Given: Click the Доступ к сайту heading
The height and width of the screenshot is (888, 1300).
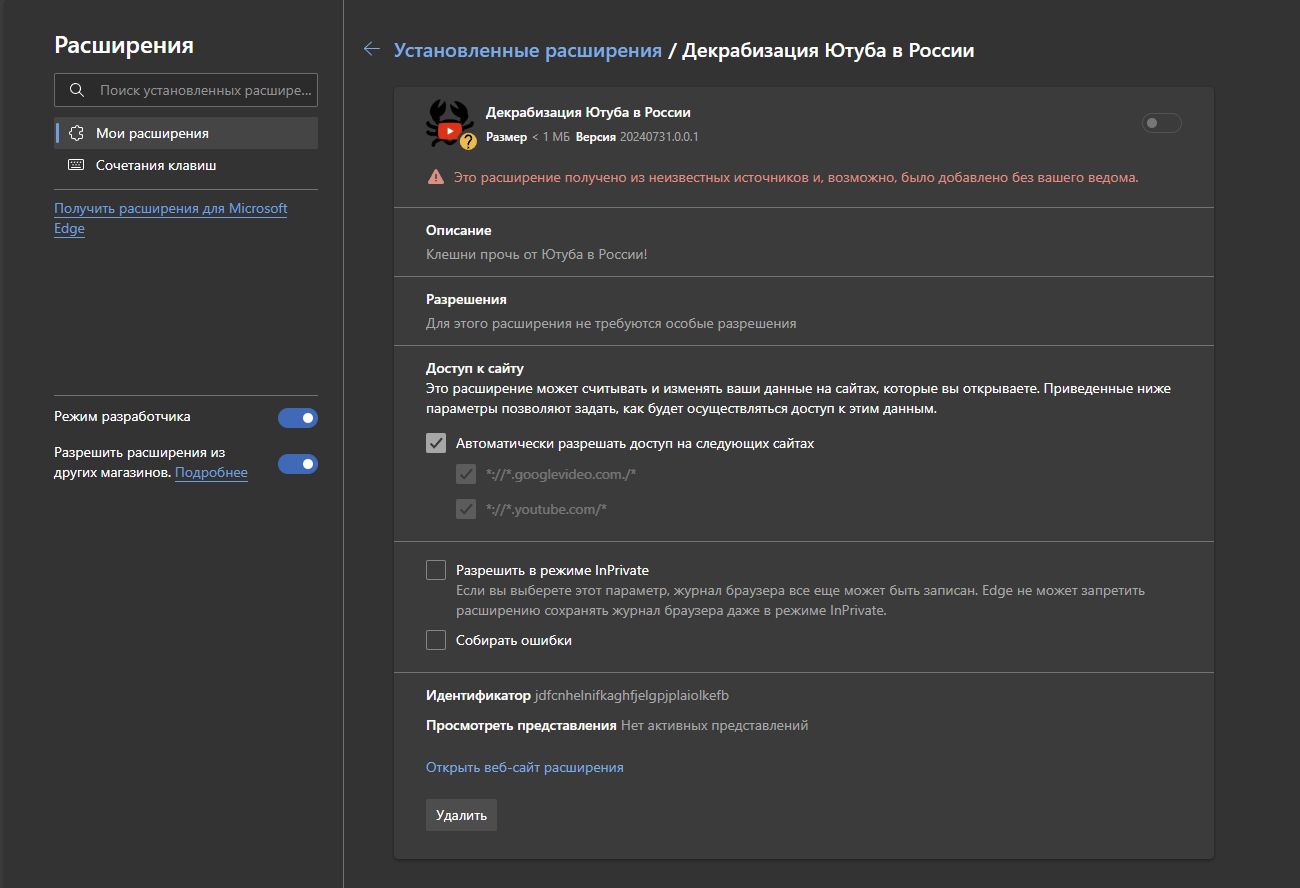Looking at the screenshot, I should tap(475, 368).
